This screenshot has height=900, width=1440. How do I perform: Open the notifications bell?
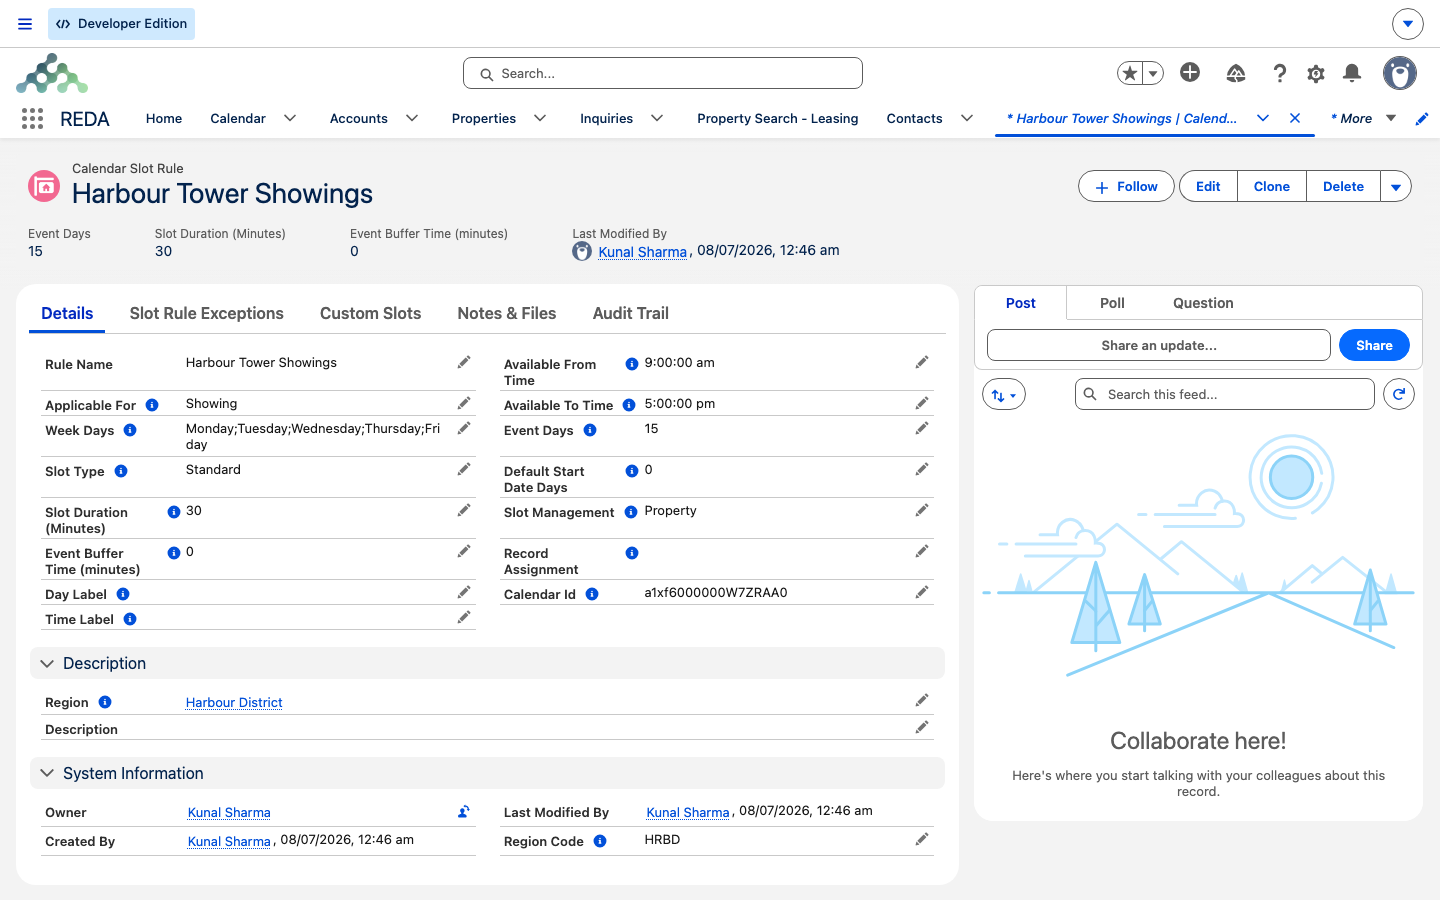tap(1352, 73)
